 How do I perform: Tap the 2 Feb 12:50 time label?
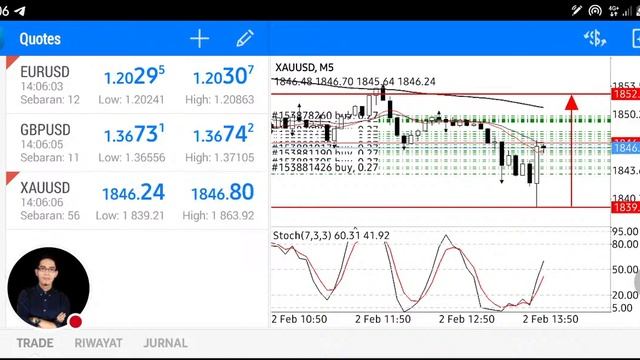point(467,319)
